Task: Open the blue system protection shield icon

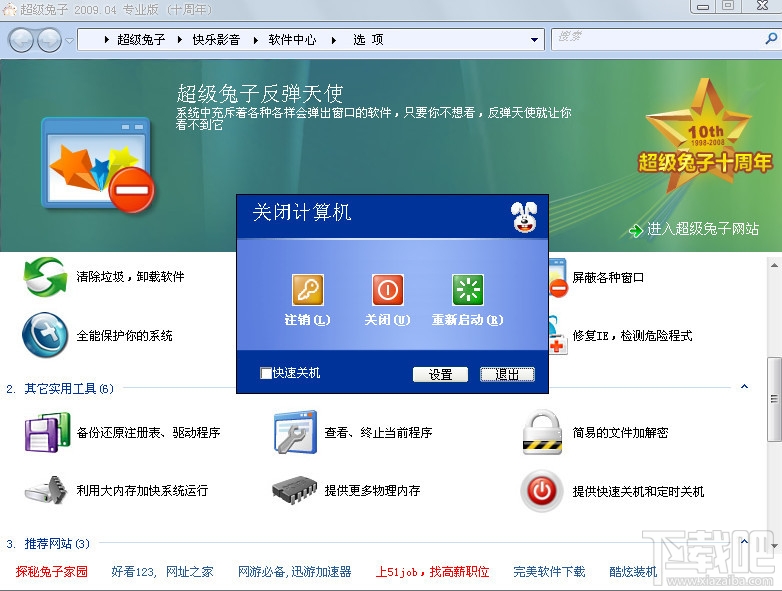Action: [45, 335]
